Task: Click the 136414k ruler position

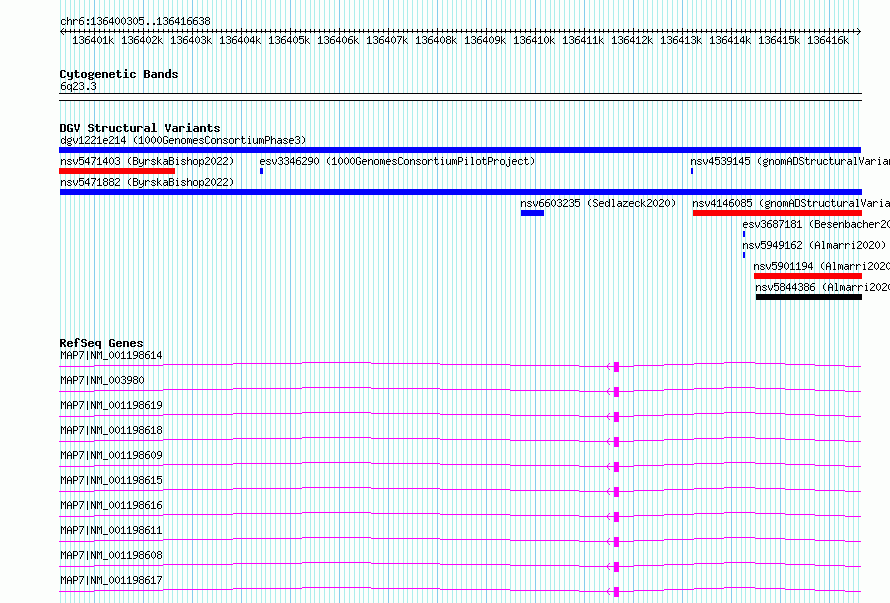Action: [x=730, y=40]
